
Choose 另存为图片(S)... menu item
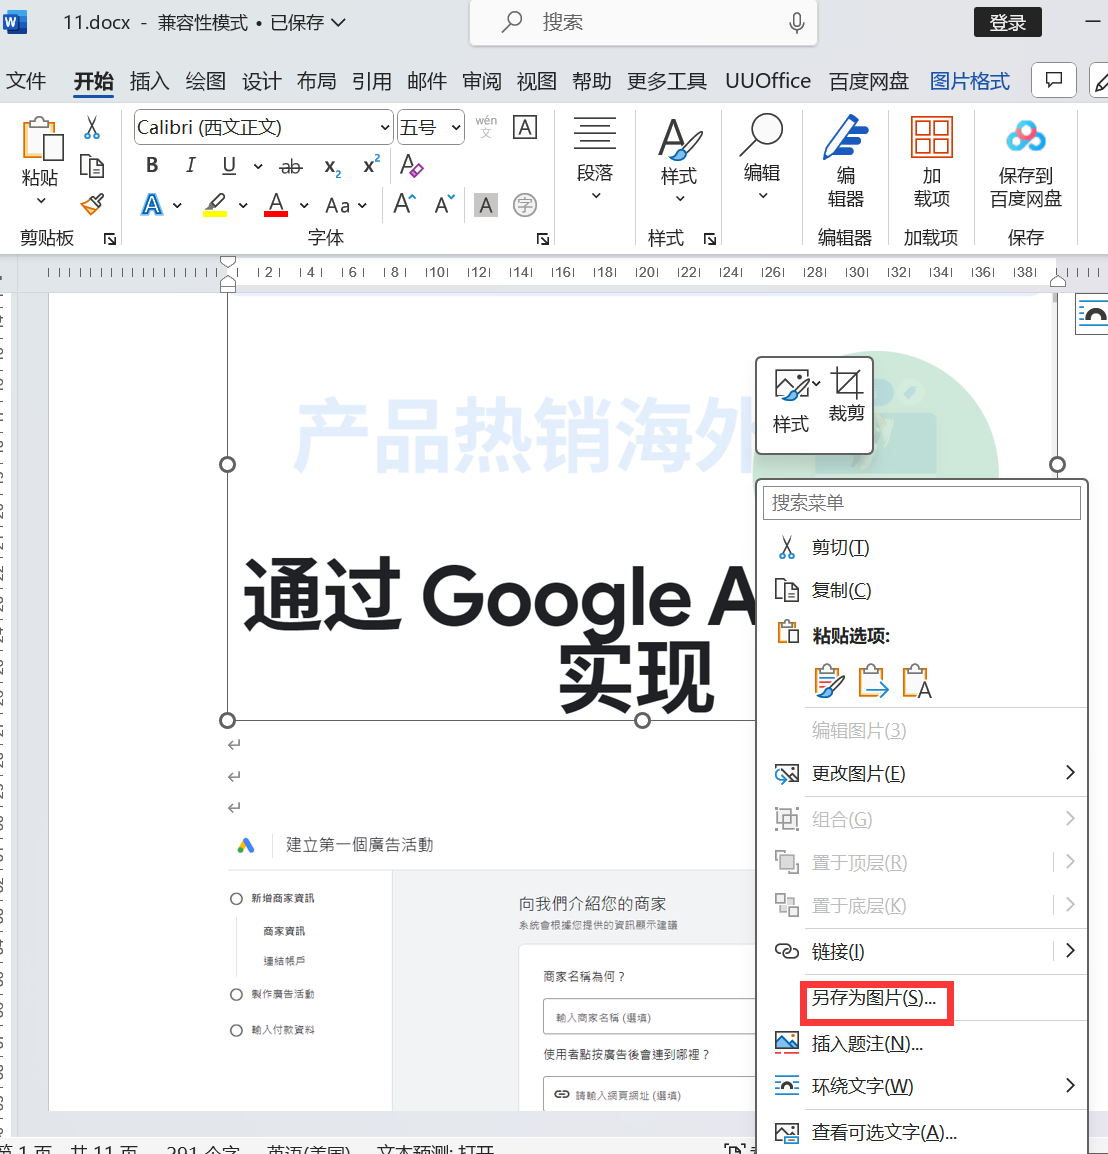[922, 998]
